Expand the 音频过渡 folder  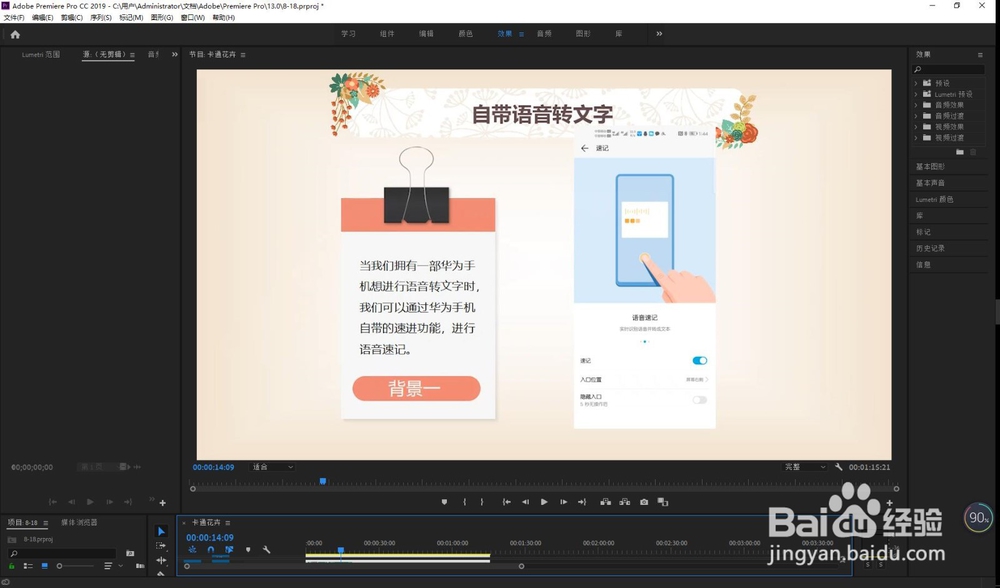click(x=916, y=115)
